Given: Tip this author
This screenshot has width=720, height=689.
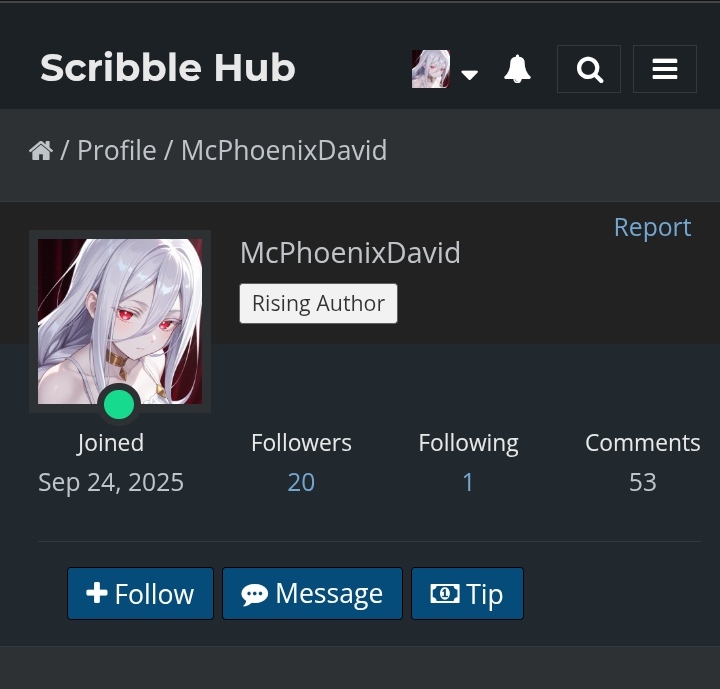Looking at the screenshot, I should point(467,593).
